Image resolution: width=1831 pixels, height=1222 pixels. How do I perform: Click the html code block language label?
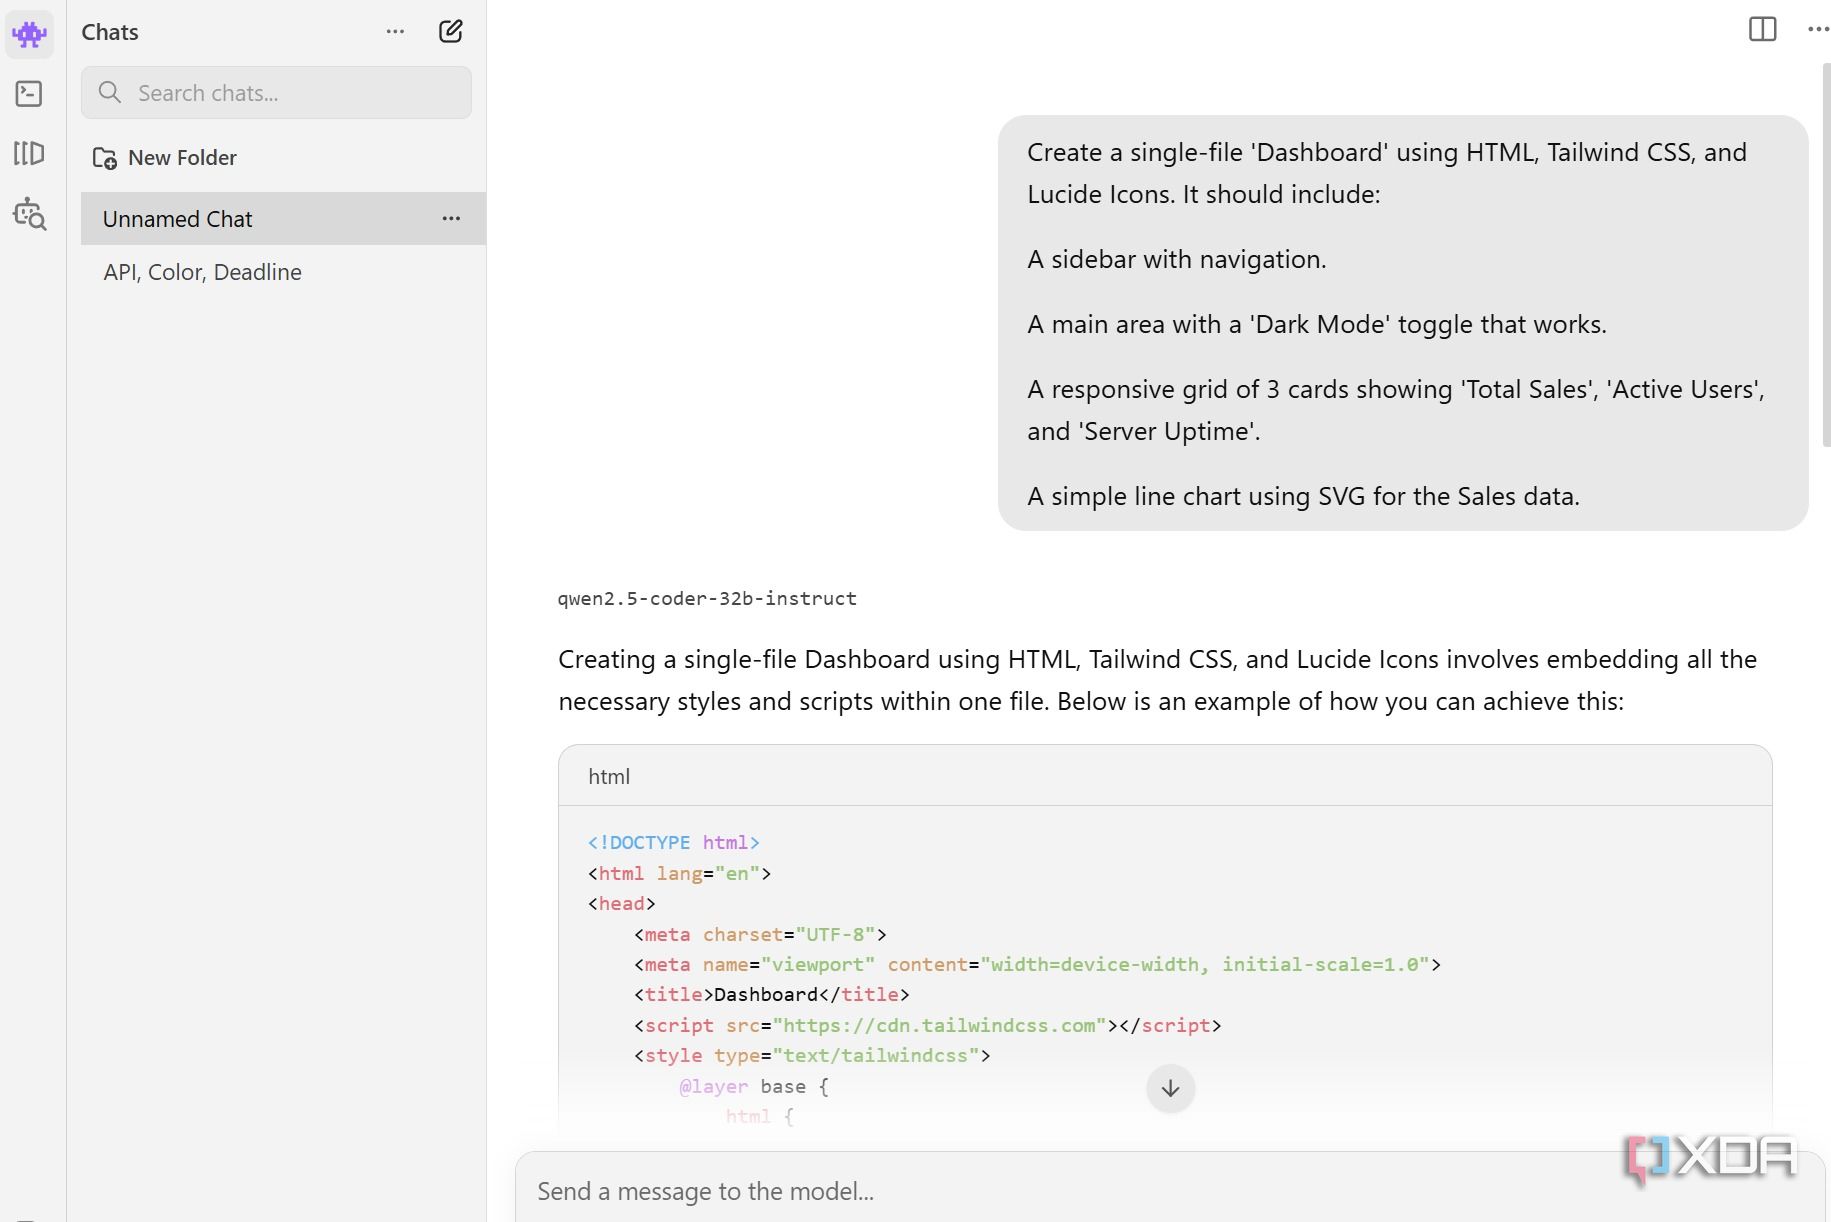[609, 776]
